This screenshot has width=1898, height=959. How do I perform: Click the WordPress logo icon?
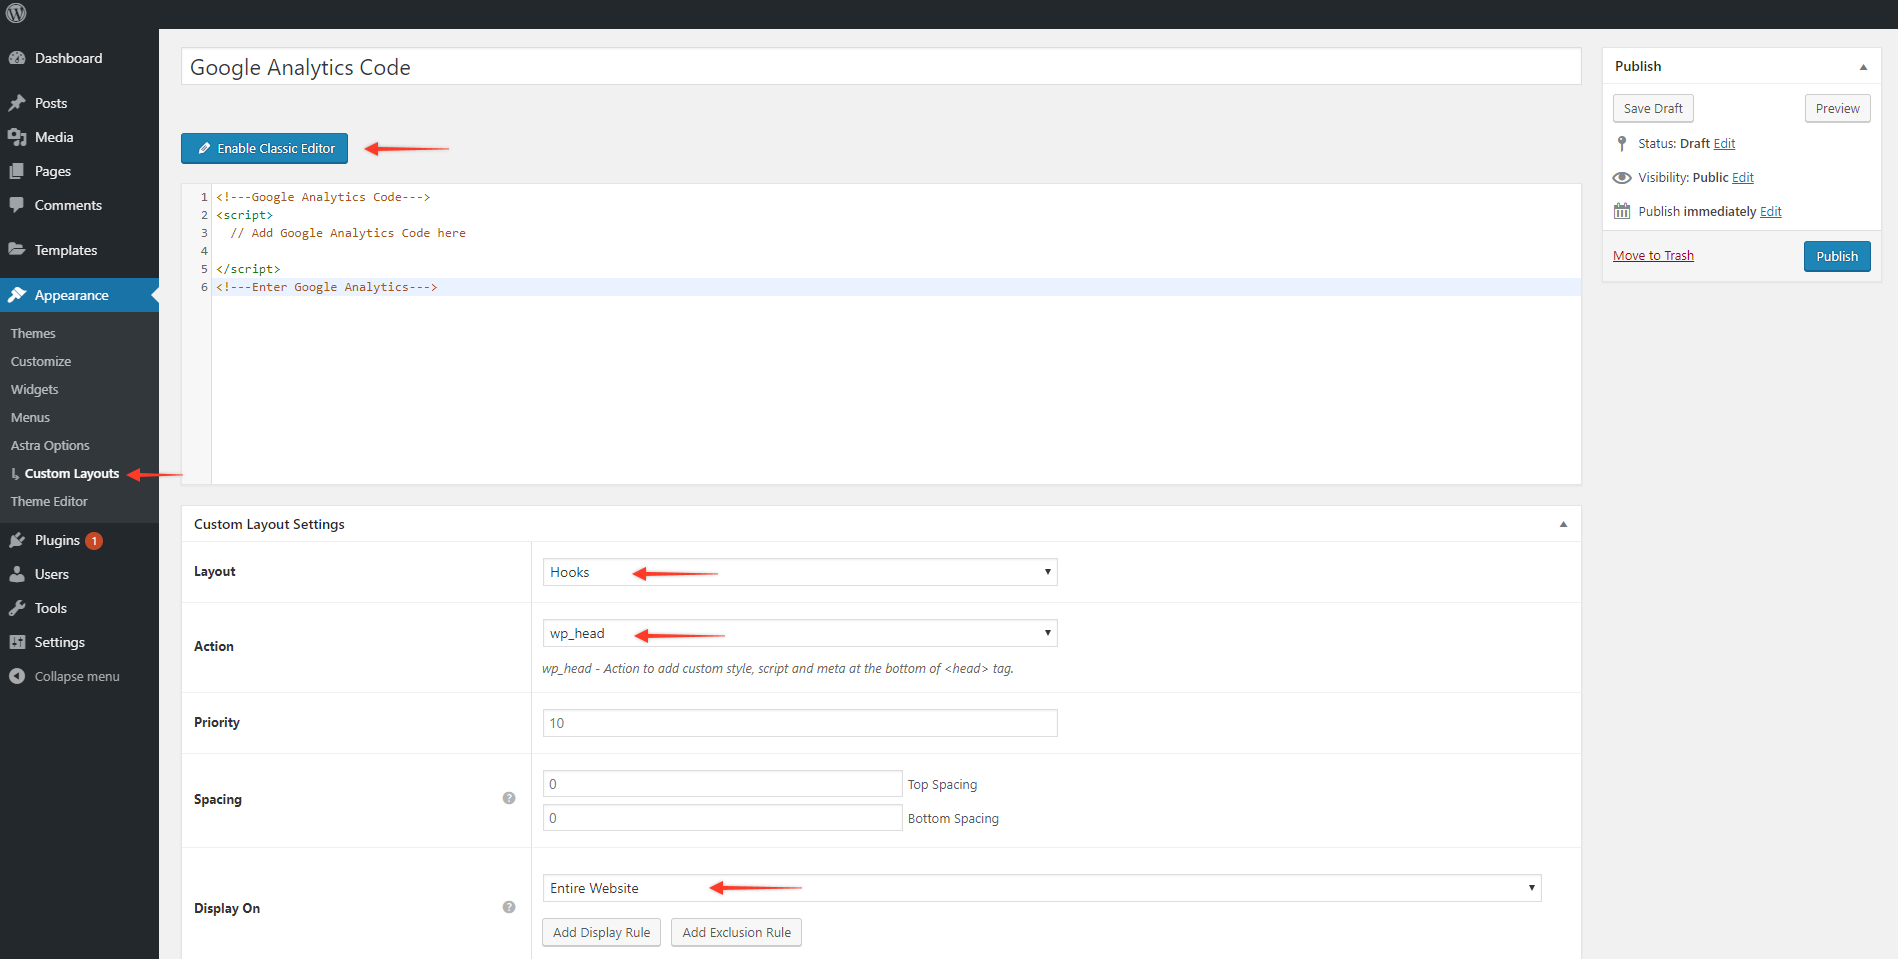(16, 13)
